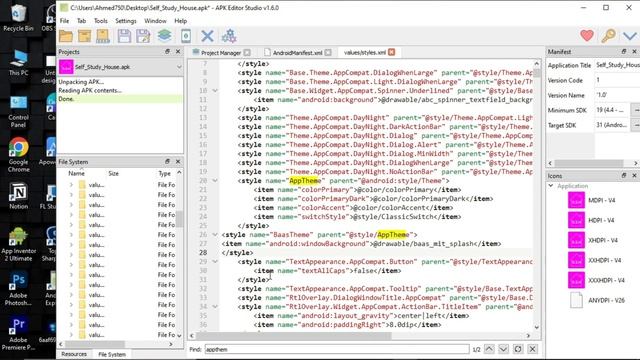Close the File System panel
This screenshot has width=640, height=360.
click(178, 162)
